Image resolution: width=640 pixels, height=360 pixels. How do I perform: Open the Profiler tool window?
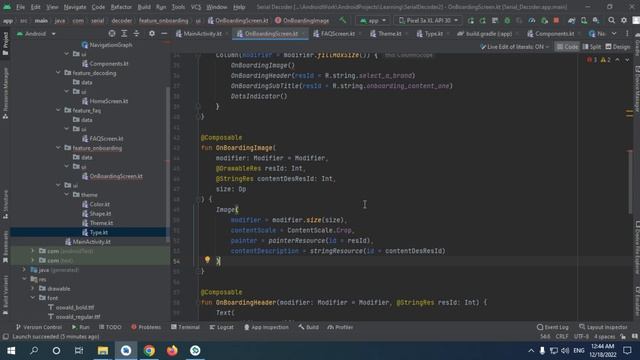340,327
